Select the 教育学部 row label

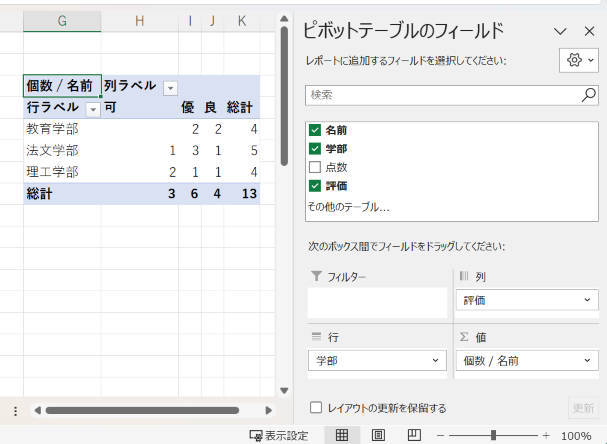click(62, 129)
